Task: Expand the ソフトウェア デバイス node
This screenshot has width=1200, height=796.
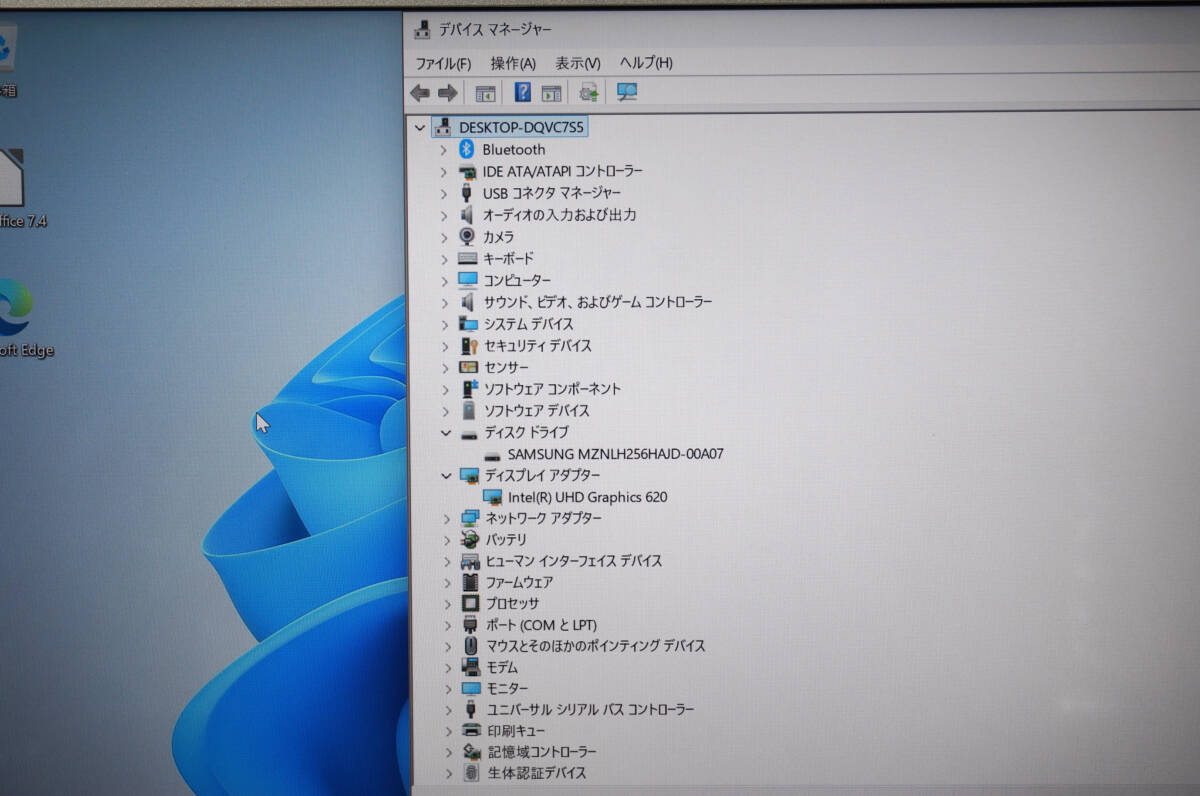Action: click(x=446, y=411)
